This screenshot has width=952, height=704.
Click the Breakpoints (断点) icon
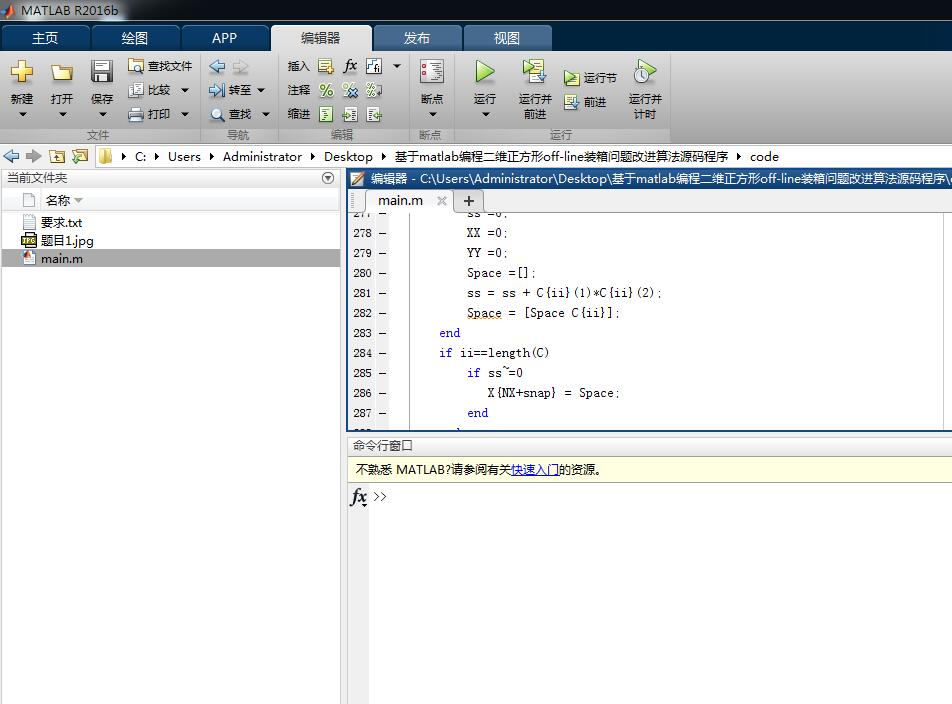432,72
